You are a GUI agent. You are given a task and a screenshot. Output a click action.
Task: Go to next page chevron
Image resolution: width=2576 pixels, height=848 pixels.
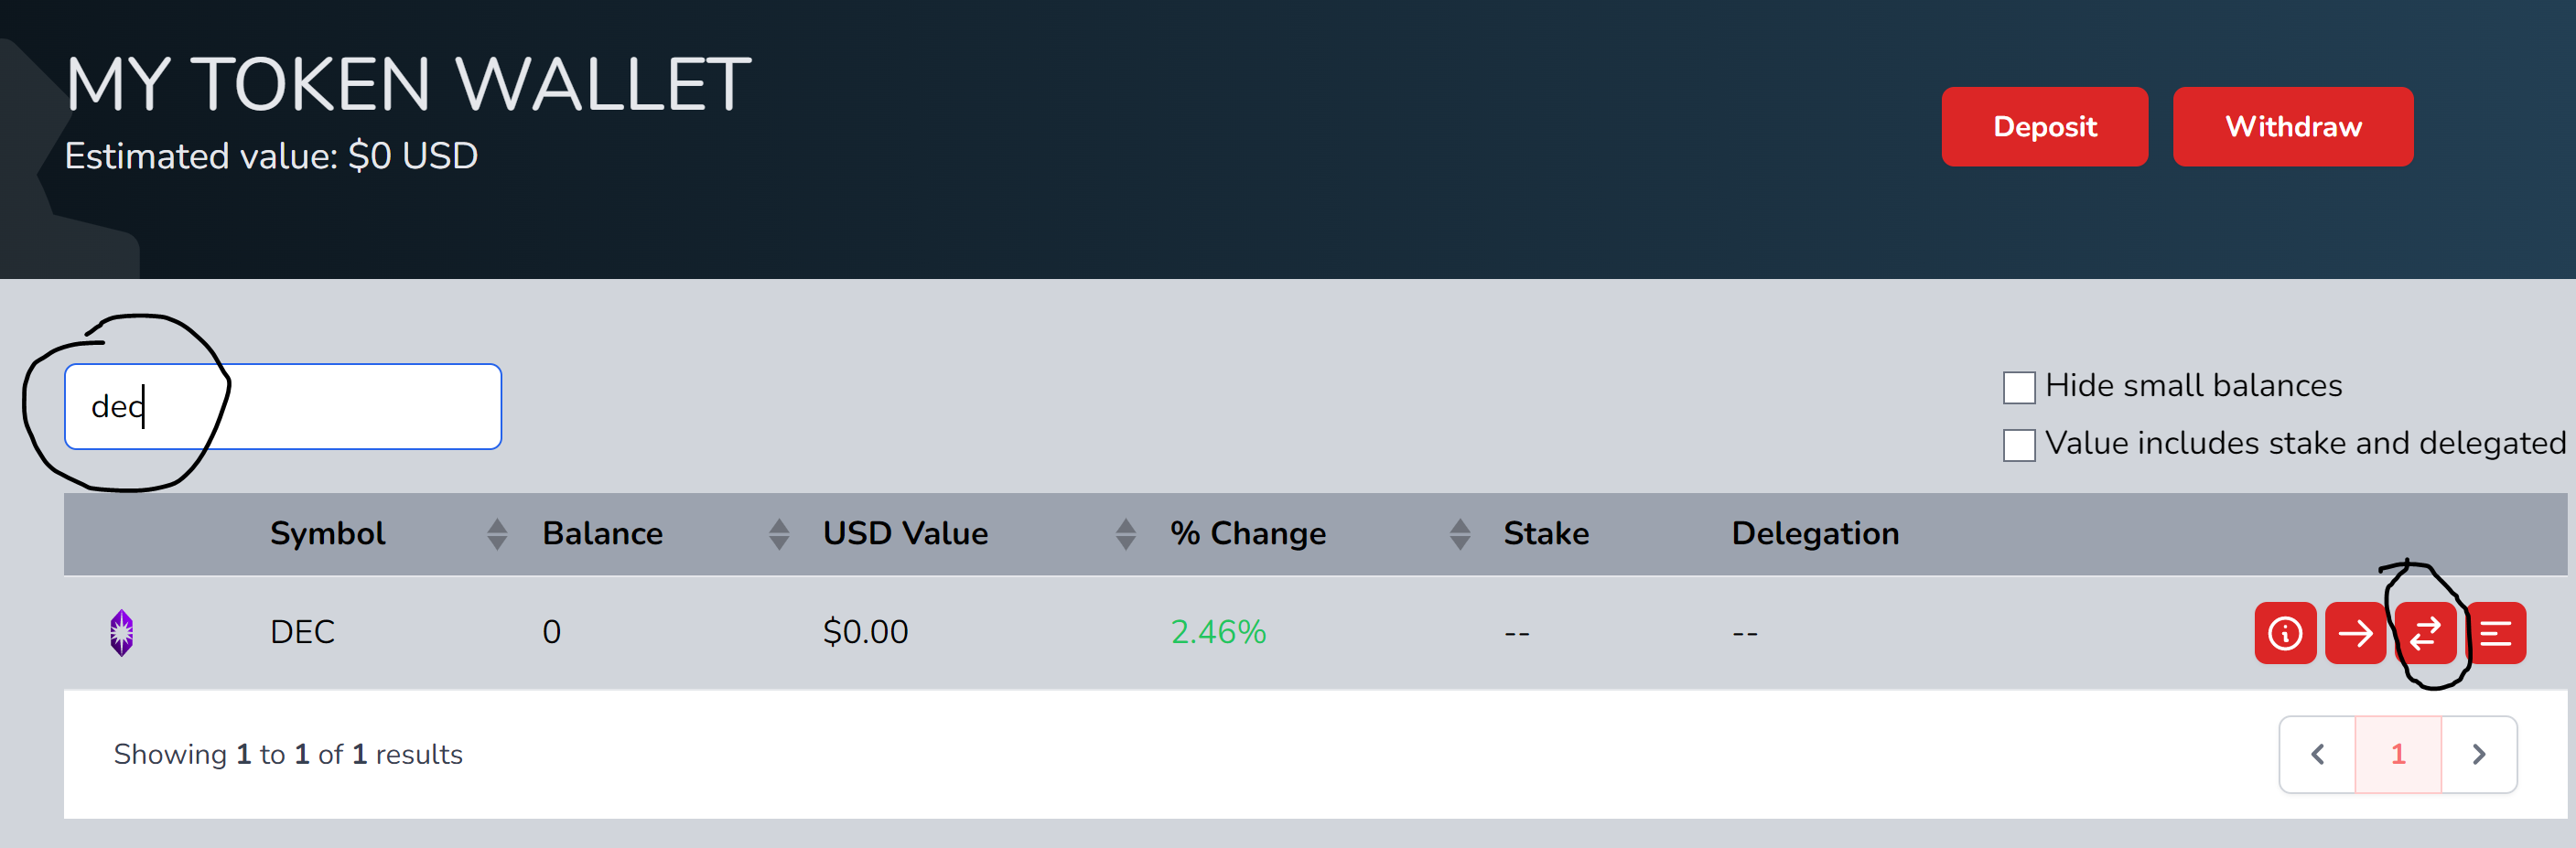(2479, 754)
